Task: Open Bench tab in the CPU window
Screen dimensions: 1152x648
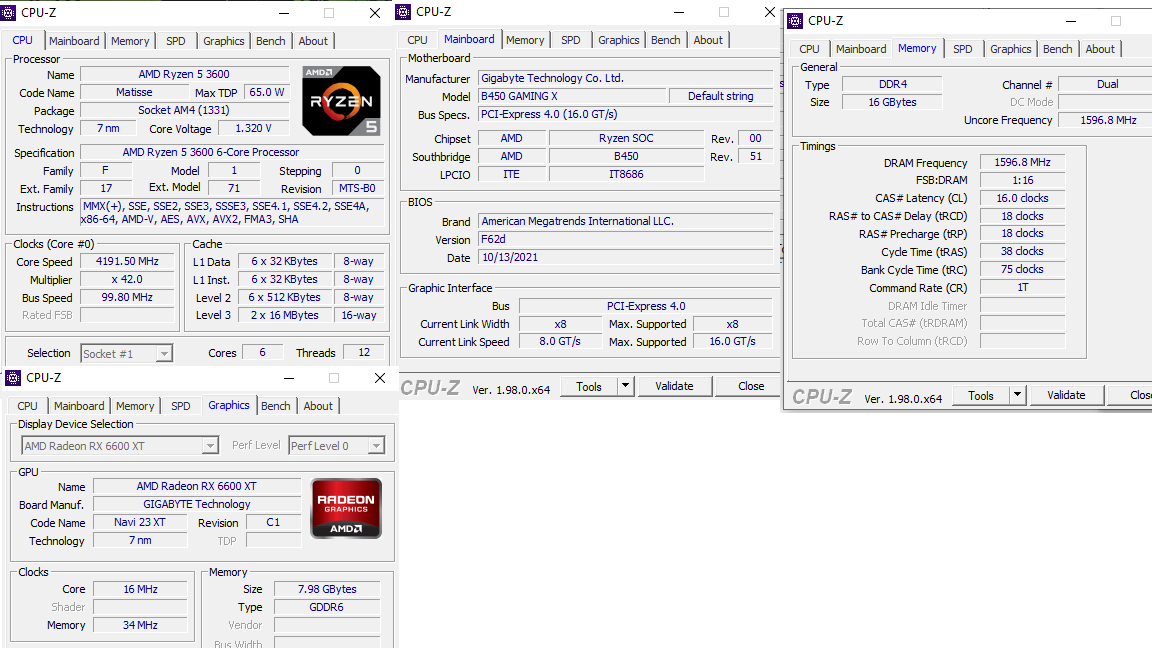Action: tap(270, 41)
